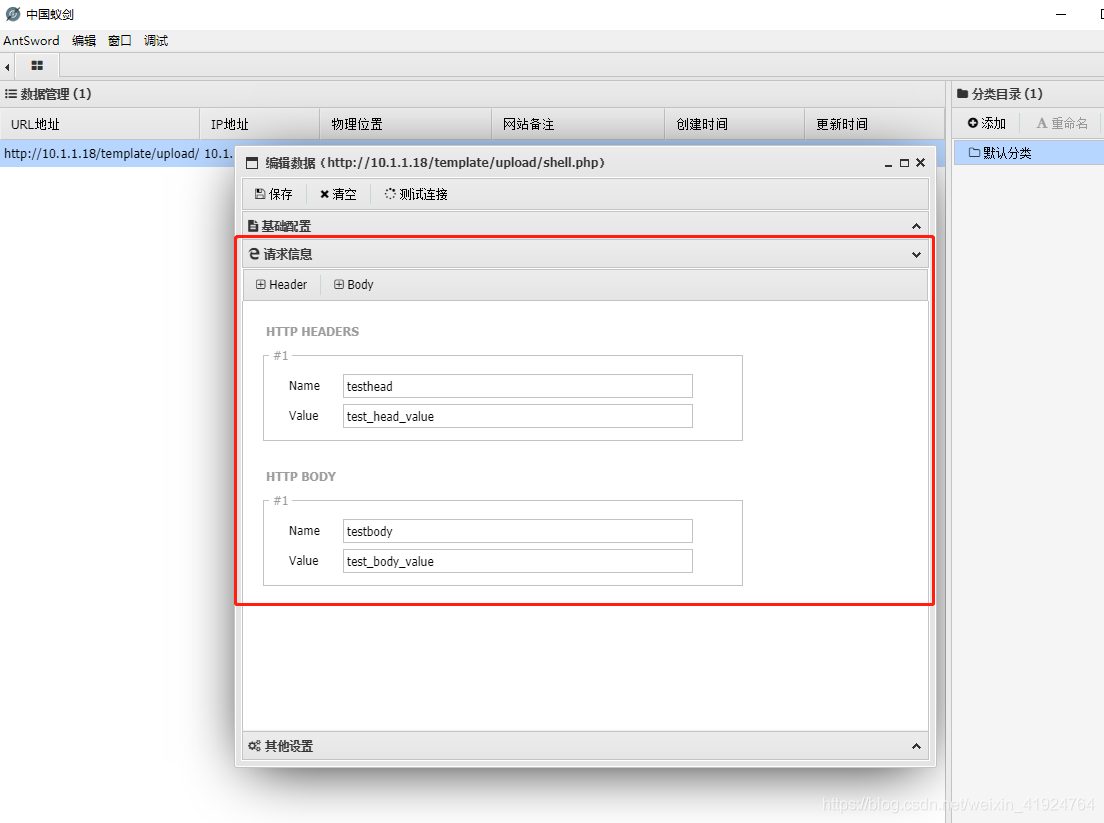Click the 网站备注 column header
The width and height of the screenshot is (1104, 823).
[578, 124]
